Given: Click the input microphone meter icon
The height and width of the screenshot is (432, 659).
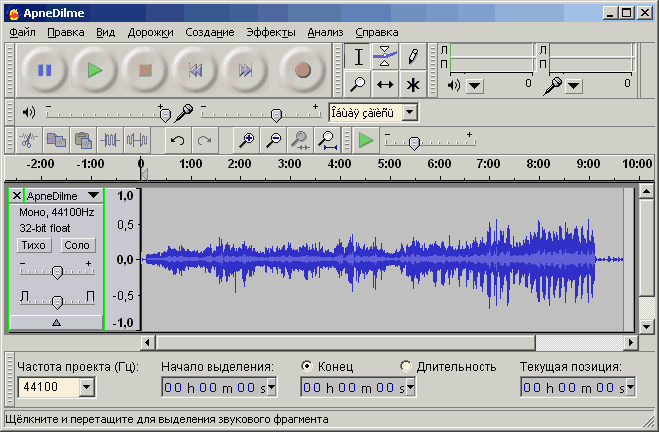Looking at the screenshot, I should (x=553, y=86).
